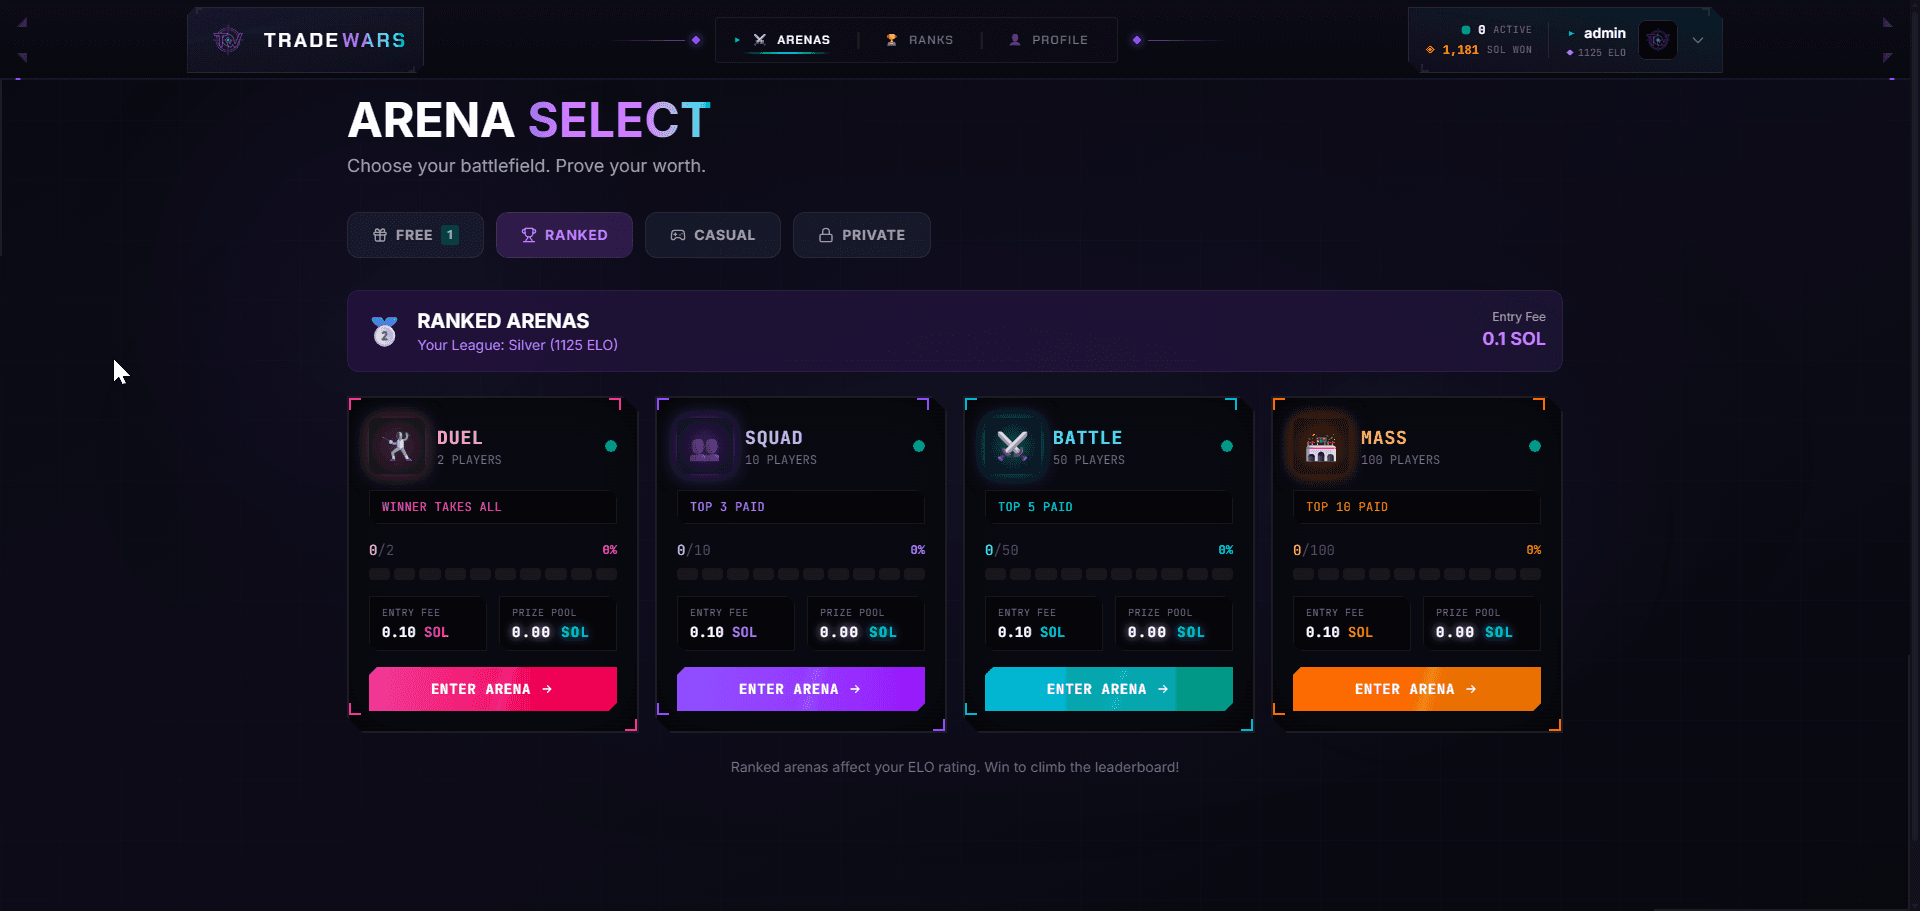1920x911 pixels.
Task: Click the Duel arena fencer icon
Action: [399, 446]
